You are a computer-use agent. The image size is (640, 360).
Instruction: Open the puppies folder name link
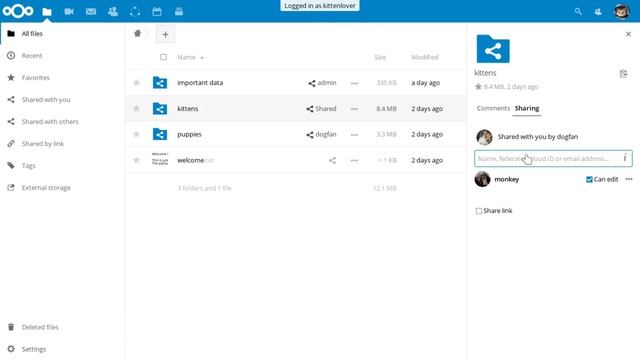coord(189,134)
